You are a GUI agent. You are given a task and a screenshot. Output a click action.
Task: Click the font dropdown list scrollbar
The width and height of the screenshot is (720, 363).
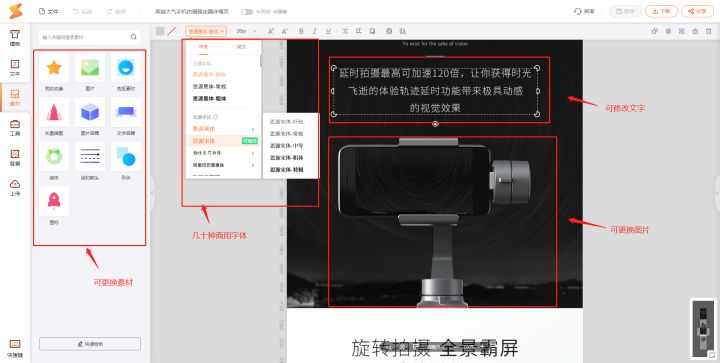click(x=260, y=61)
